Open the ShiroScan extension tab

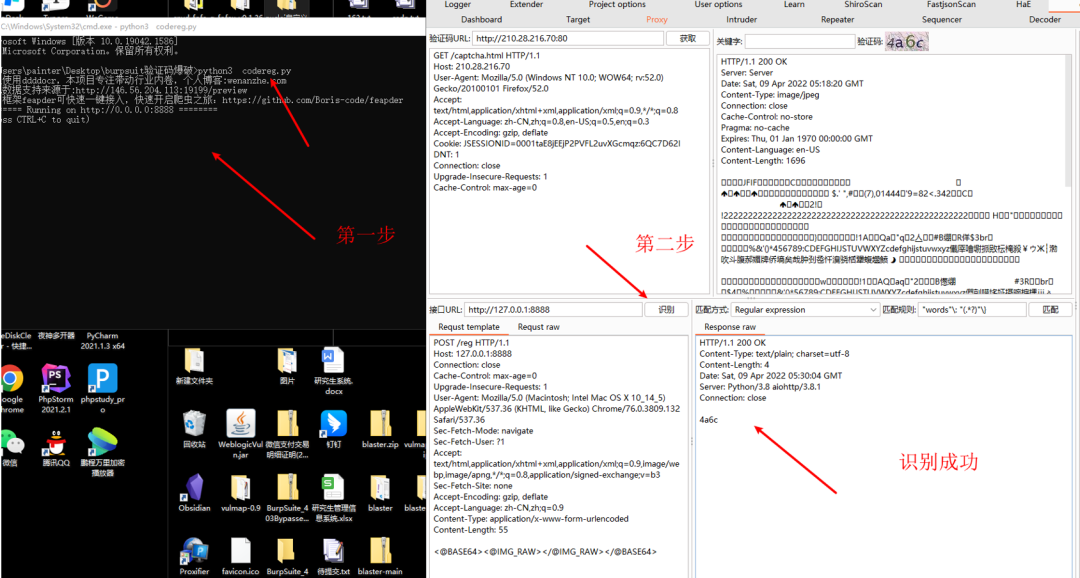click(864, 4)
